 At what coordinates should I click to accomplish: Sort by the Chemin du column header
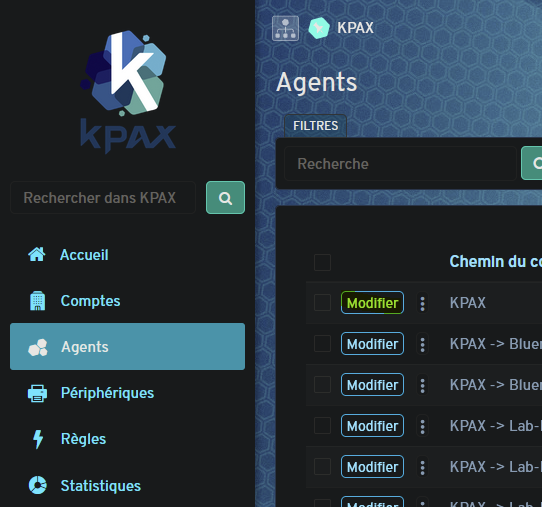(495, 262)
